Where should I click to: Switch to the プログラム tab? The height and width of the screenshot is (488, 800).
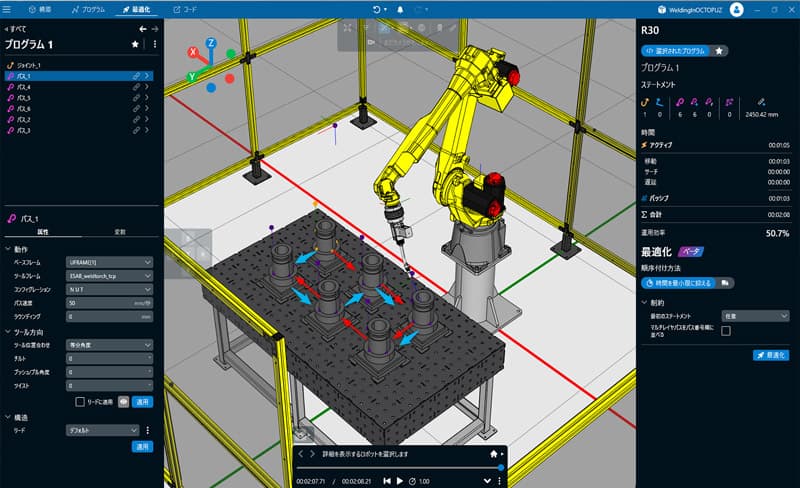pyautogui.click(x=88, y=9)
